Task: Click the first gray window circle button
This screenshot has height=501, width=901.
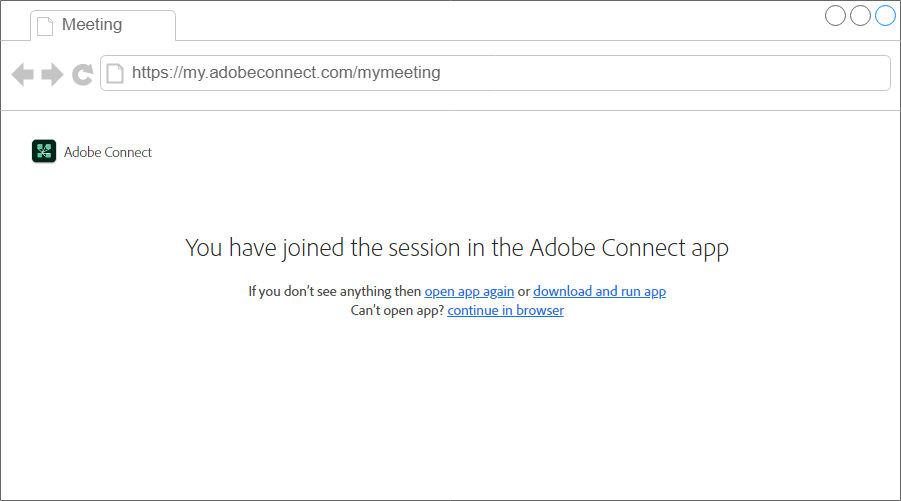Action: [835, 16]
